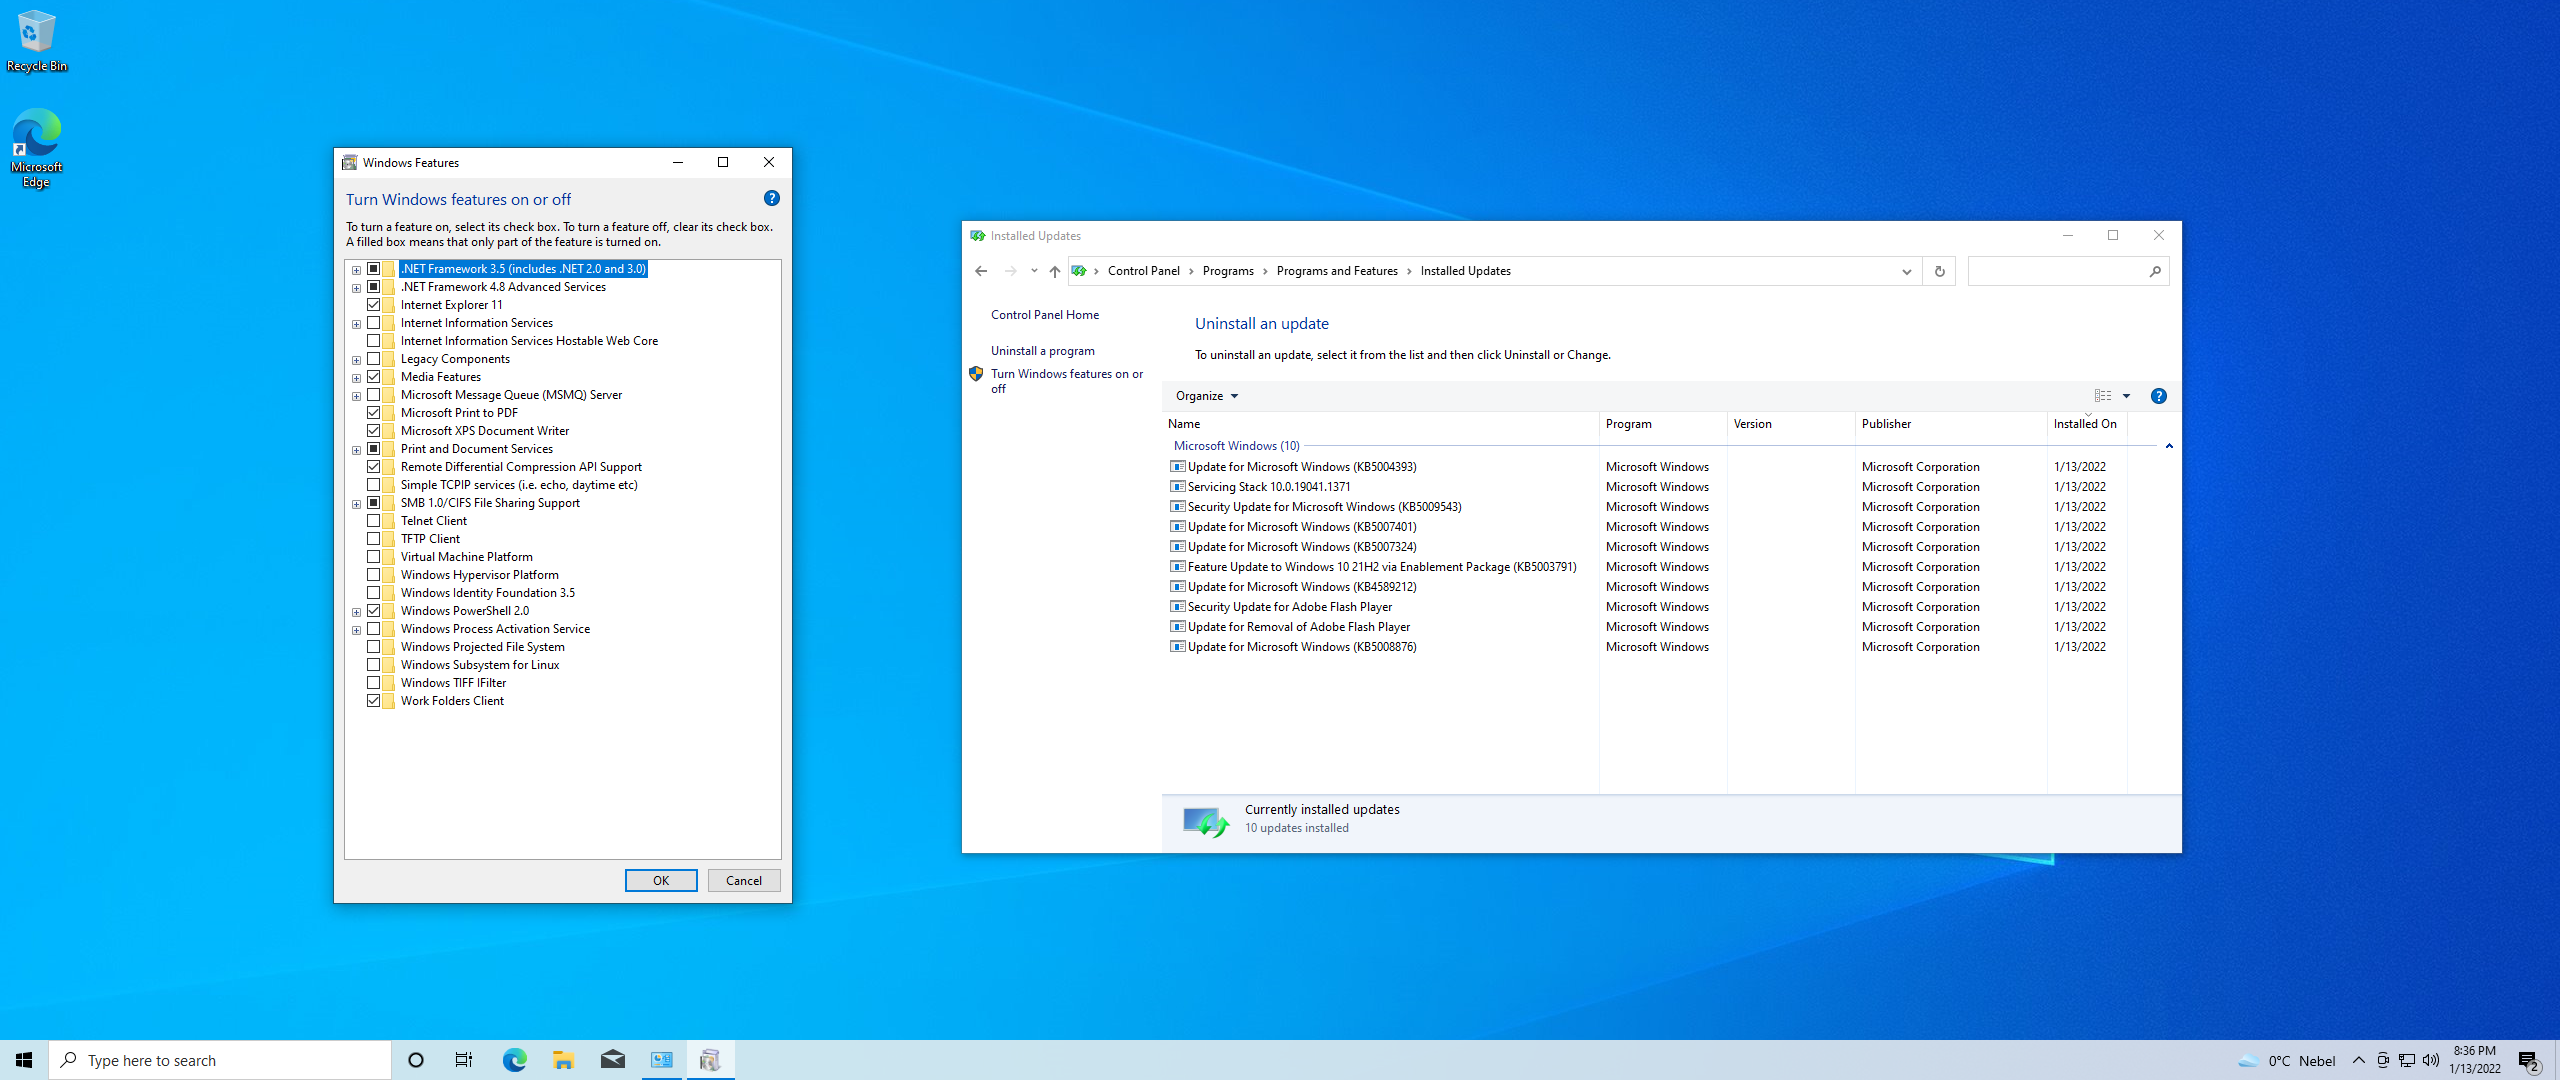The height and width of the screenshot is (1080, 2560).
Task: Select Security Update for Adobe Flash Player
Action: pyautogui.click(x=1289, y=607)
